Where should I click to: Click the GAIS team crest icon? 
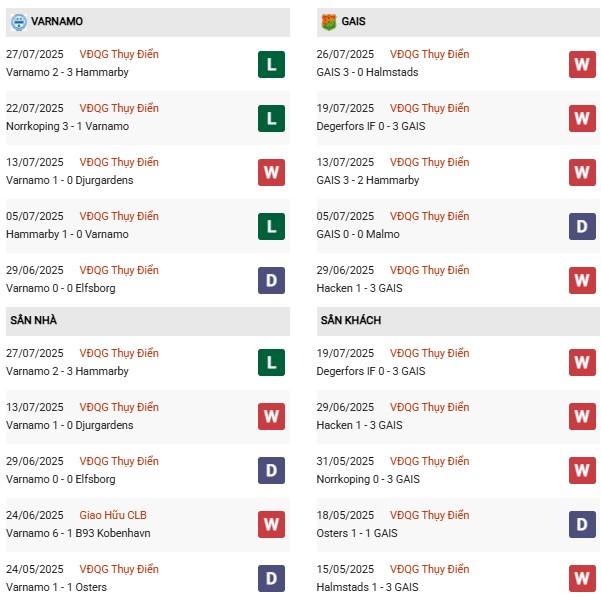tap(328, 21)
